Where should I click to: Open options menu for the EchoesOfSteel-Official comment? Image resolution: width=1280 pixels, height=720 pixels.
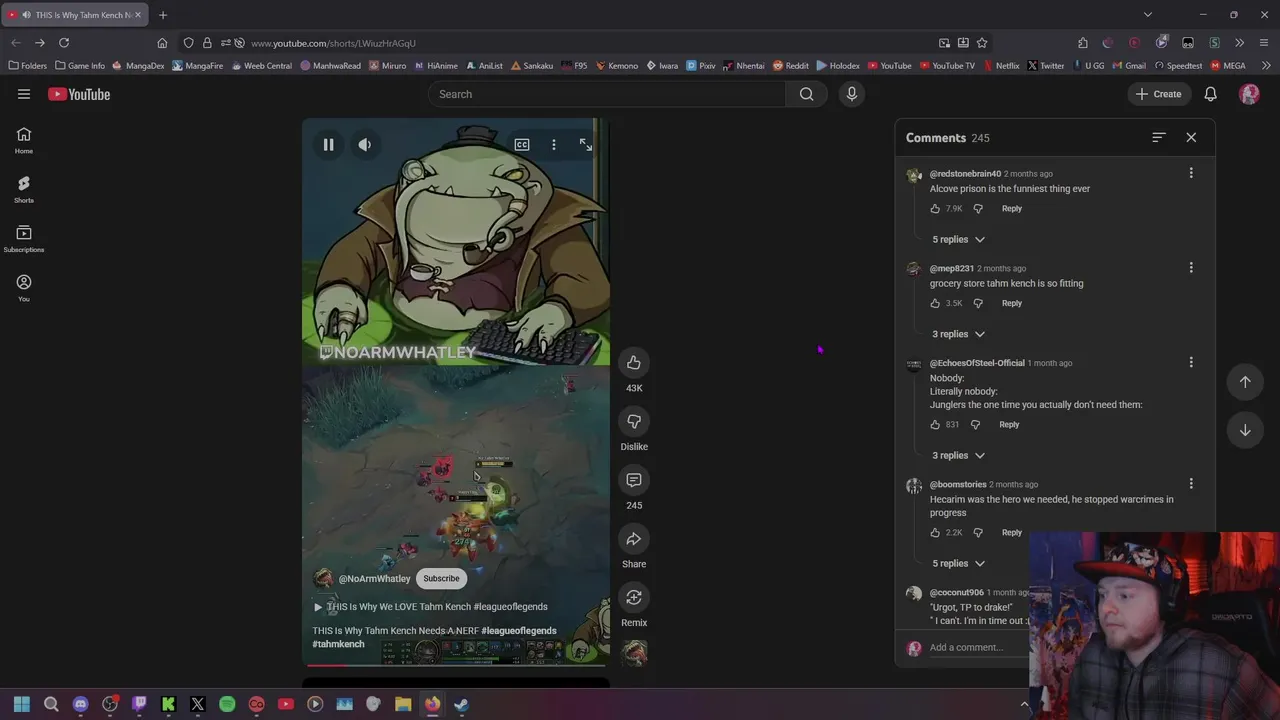[x=1191, y=362]
